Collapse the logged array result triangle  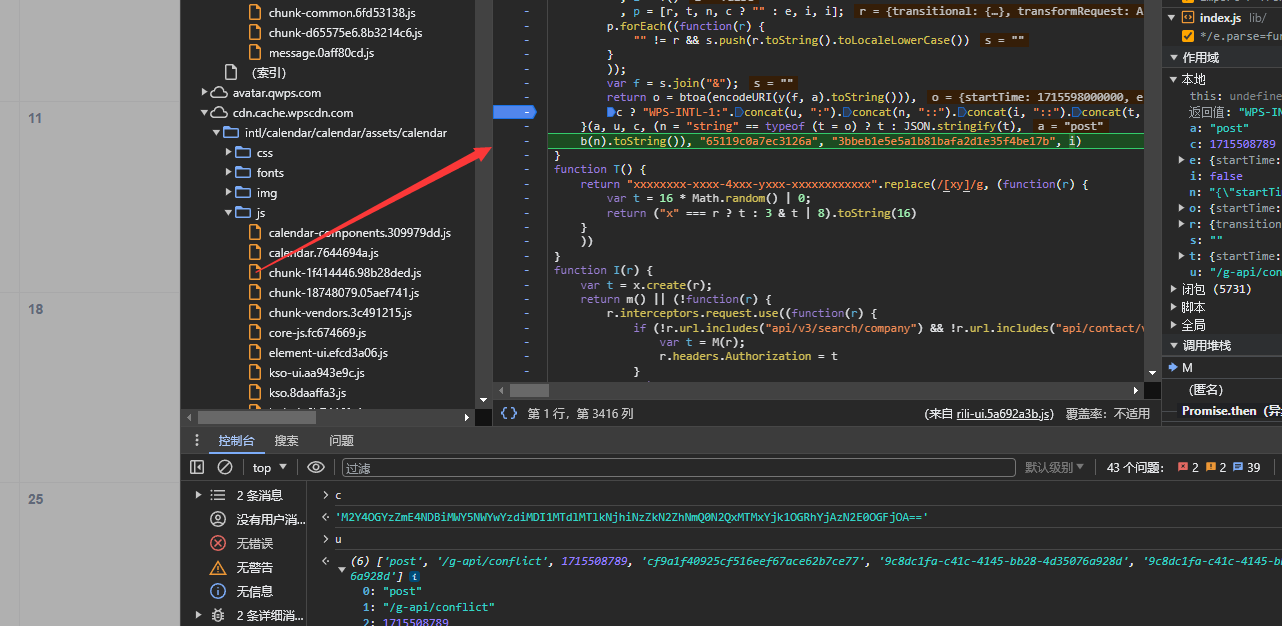pos(343,569)
